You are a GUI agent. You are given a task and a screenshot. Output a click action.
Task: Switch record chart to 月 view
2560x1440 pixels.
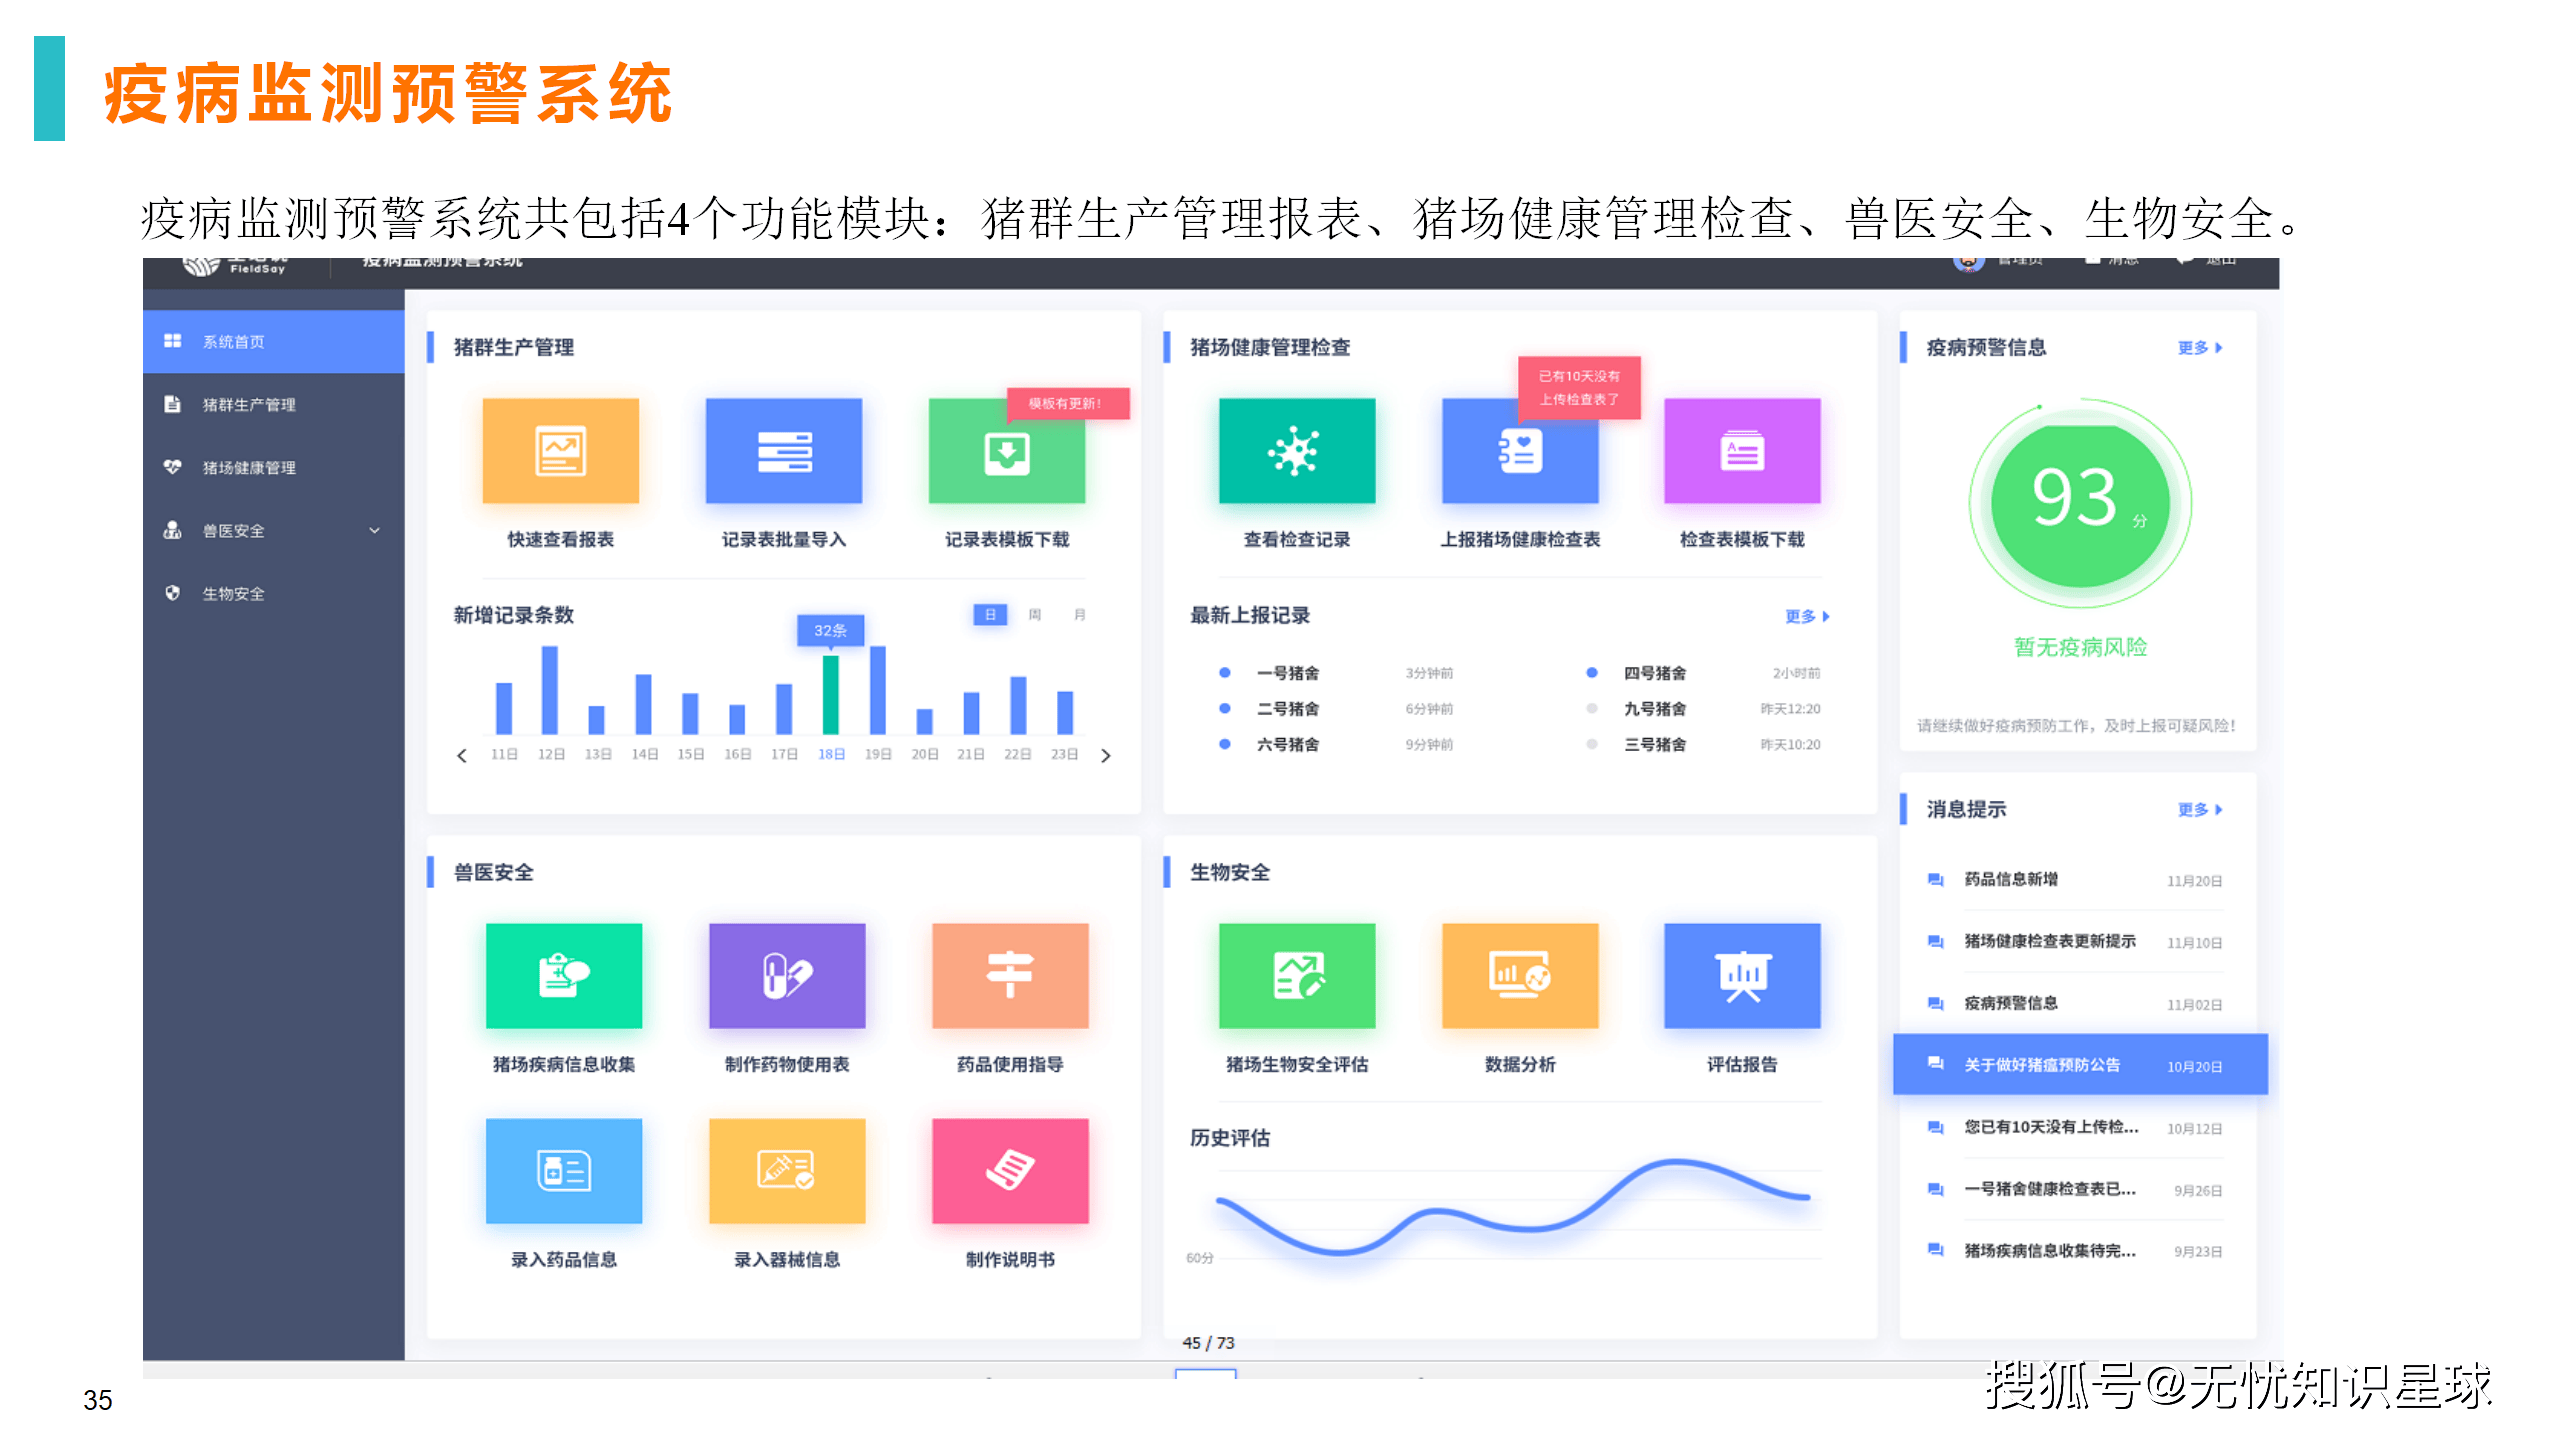coord(1080,615)
